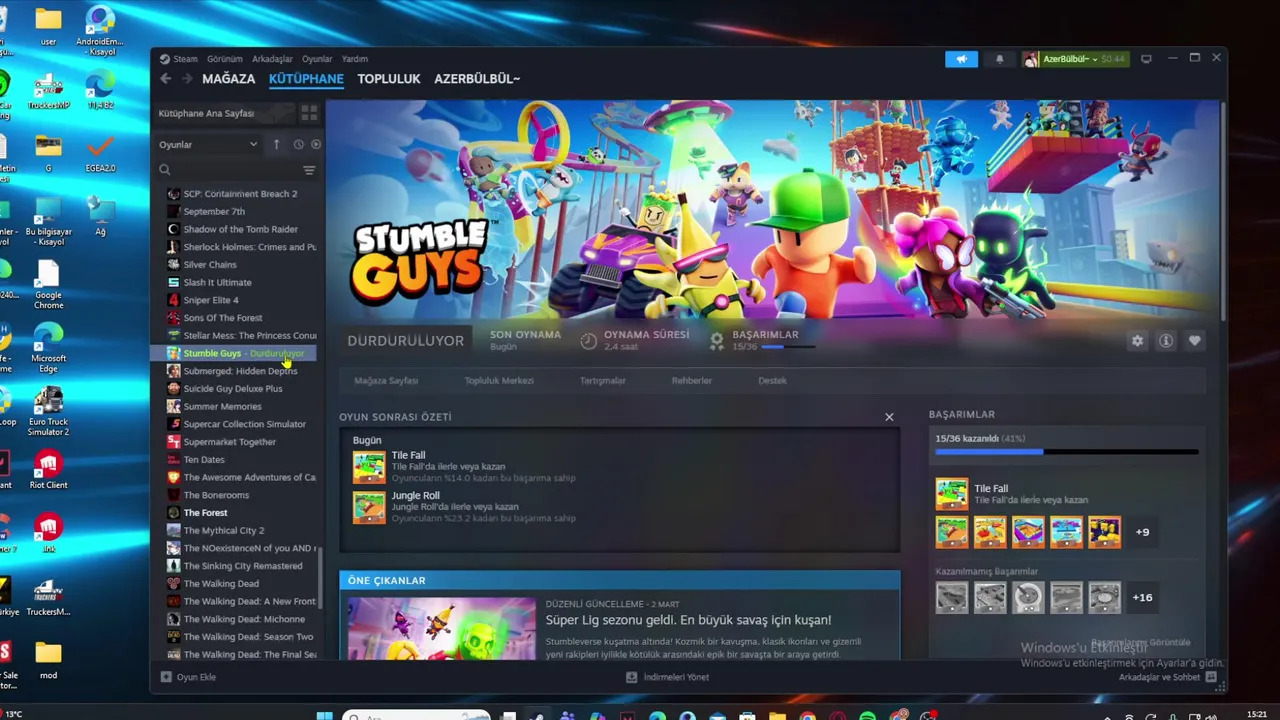The image size is (1280, 720).
Task: Toggle recent activity clock filter
Action: (298, 144)
